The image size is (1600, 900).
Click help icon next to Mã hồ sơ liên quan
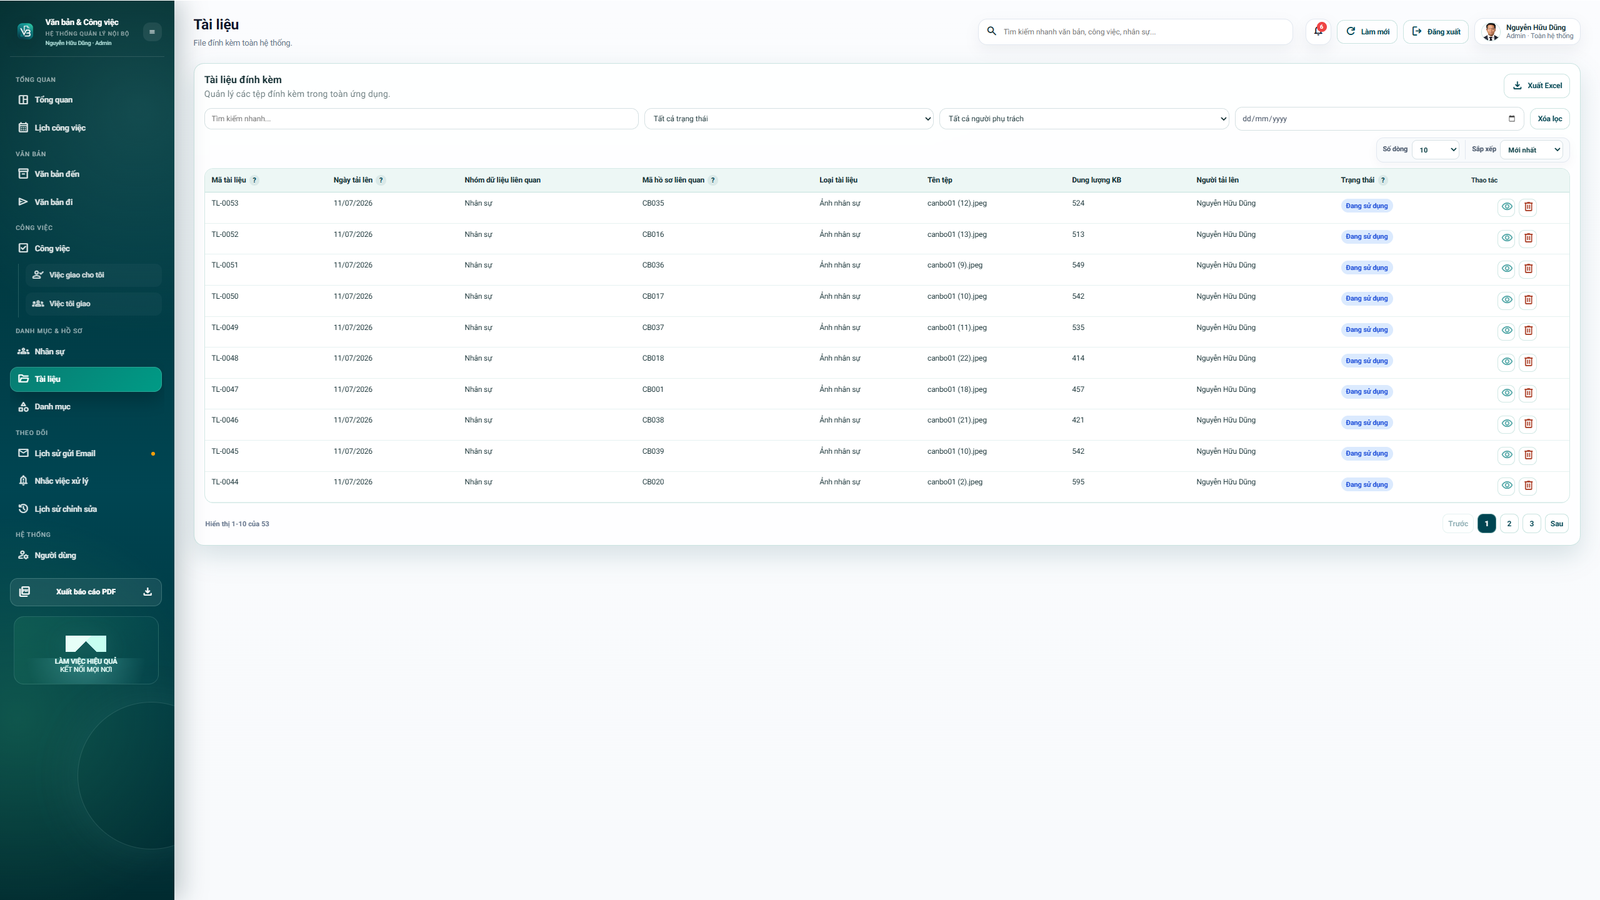click(x=713, y=180)
